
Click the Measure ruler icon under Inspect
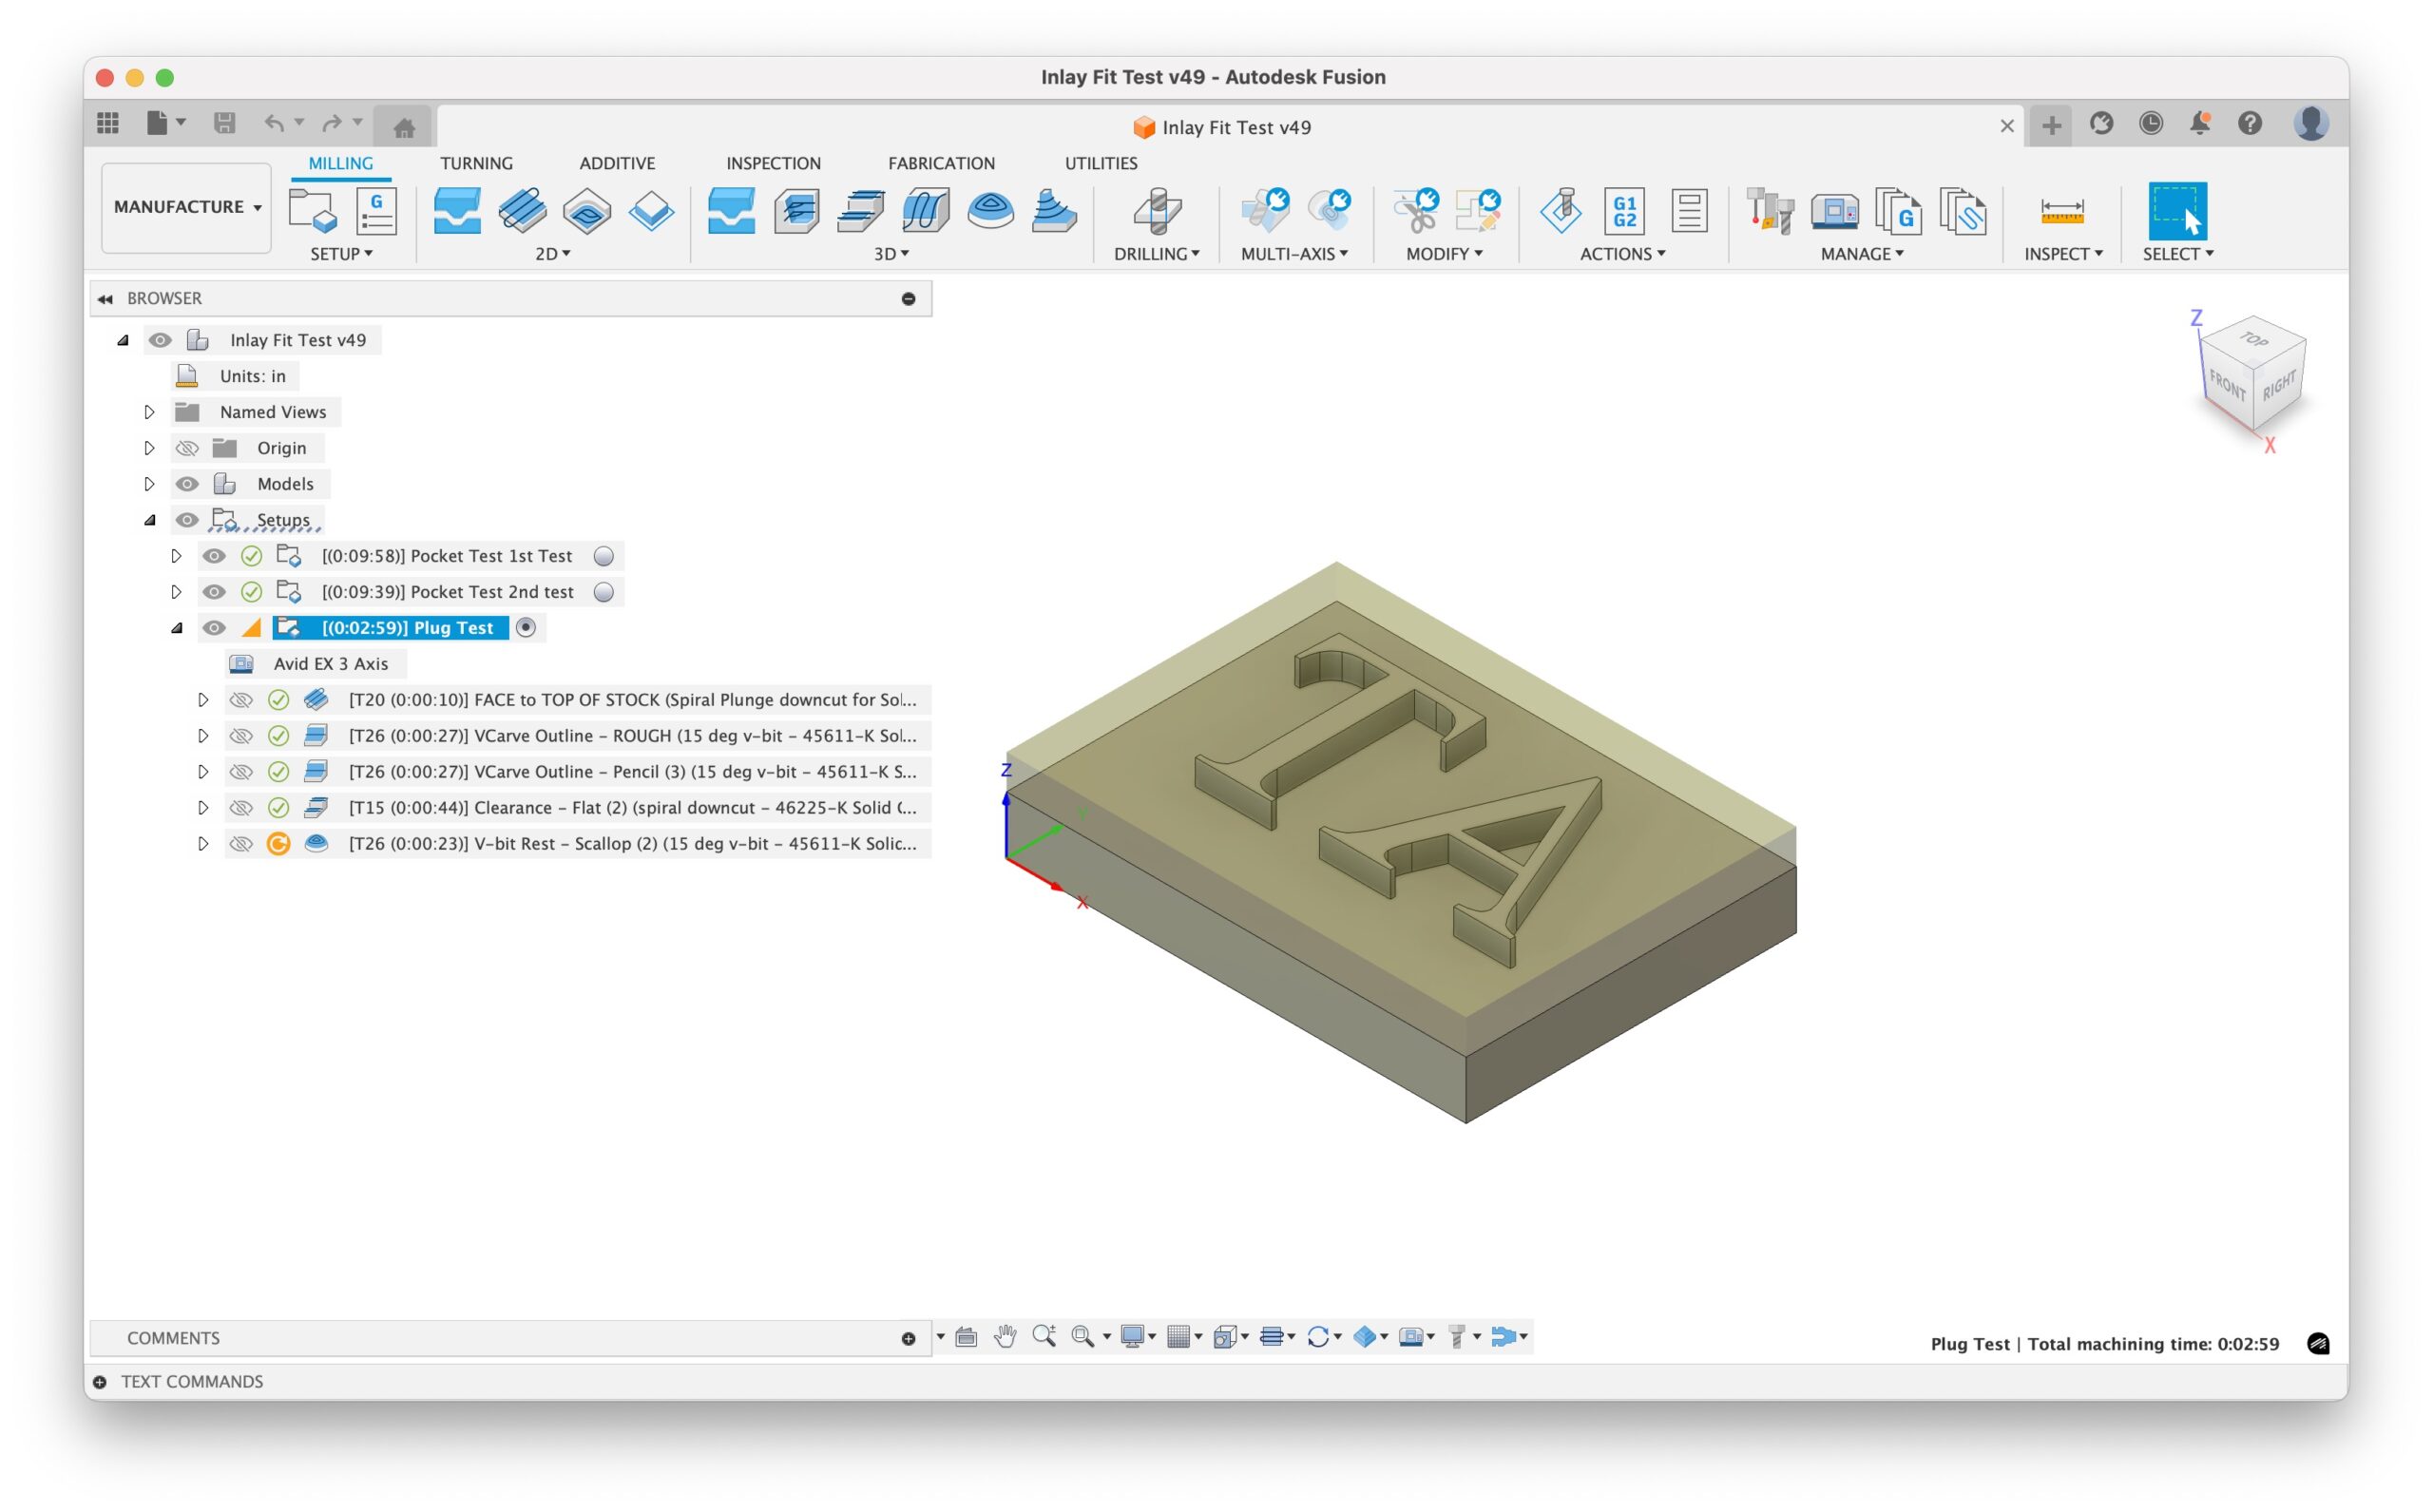pyautogui.click(x=2061, y=210)
